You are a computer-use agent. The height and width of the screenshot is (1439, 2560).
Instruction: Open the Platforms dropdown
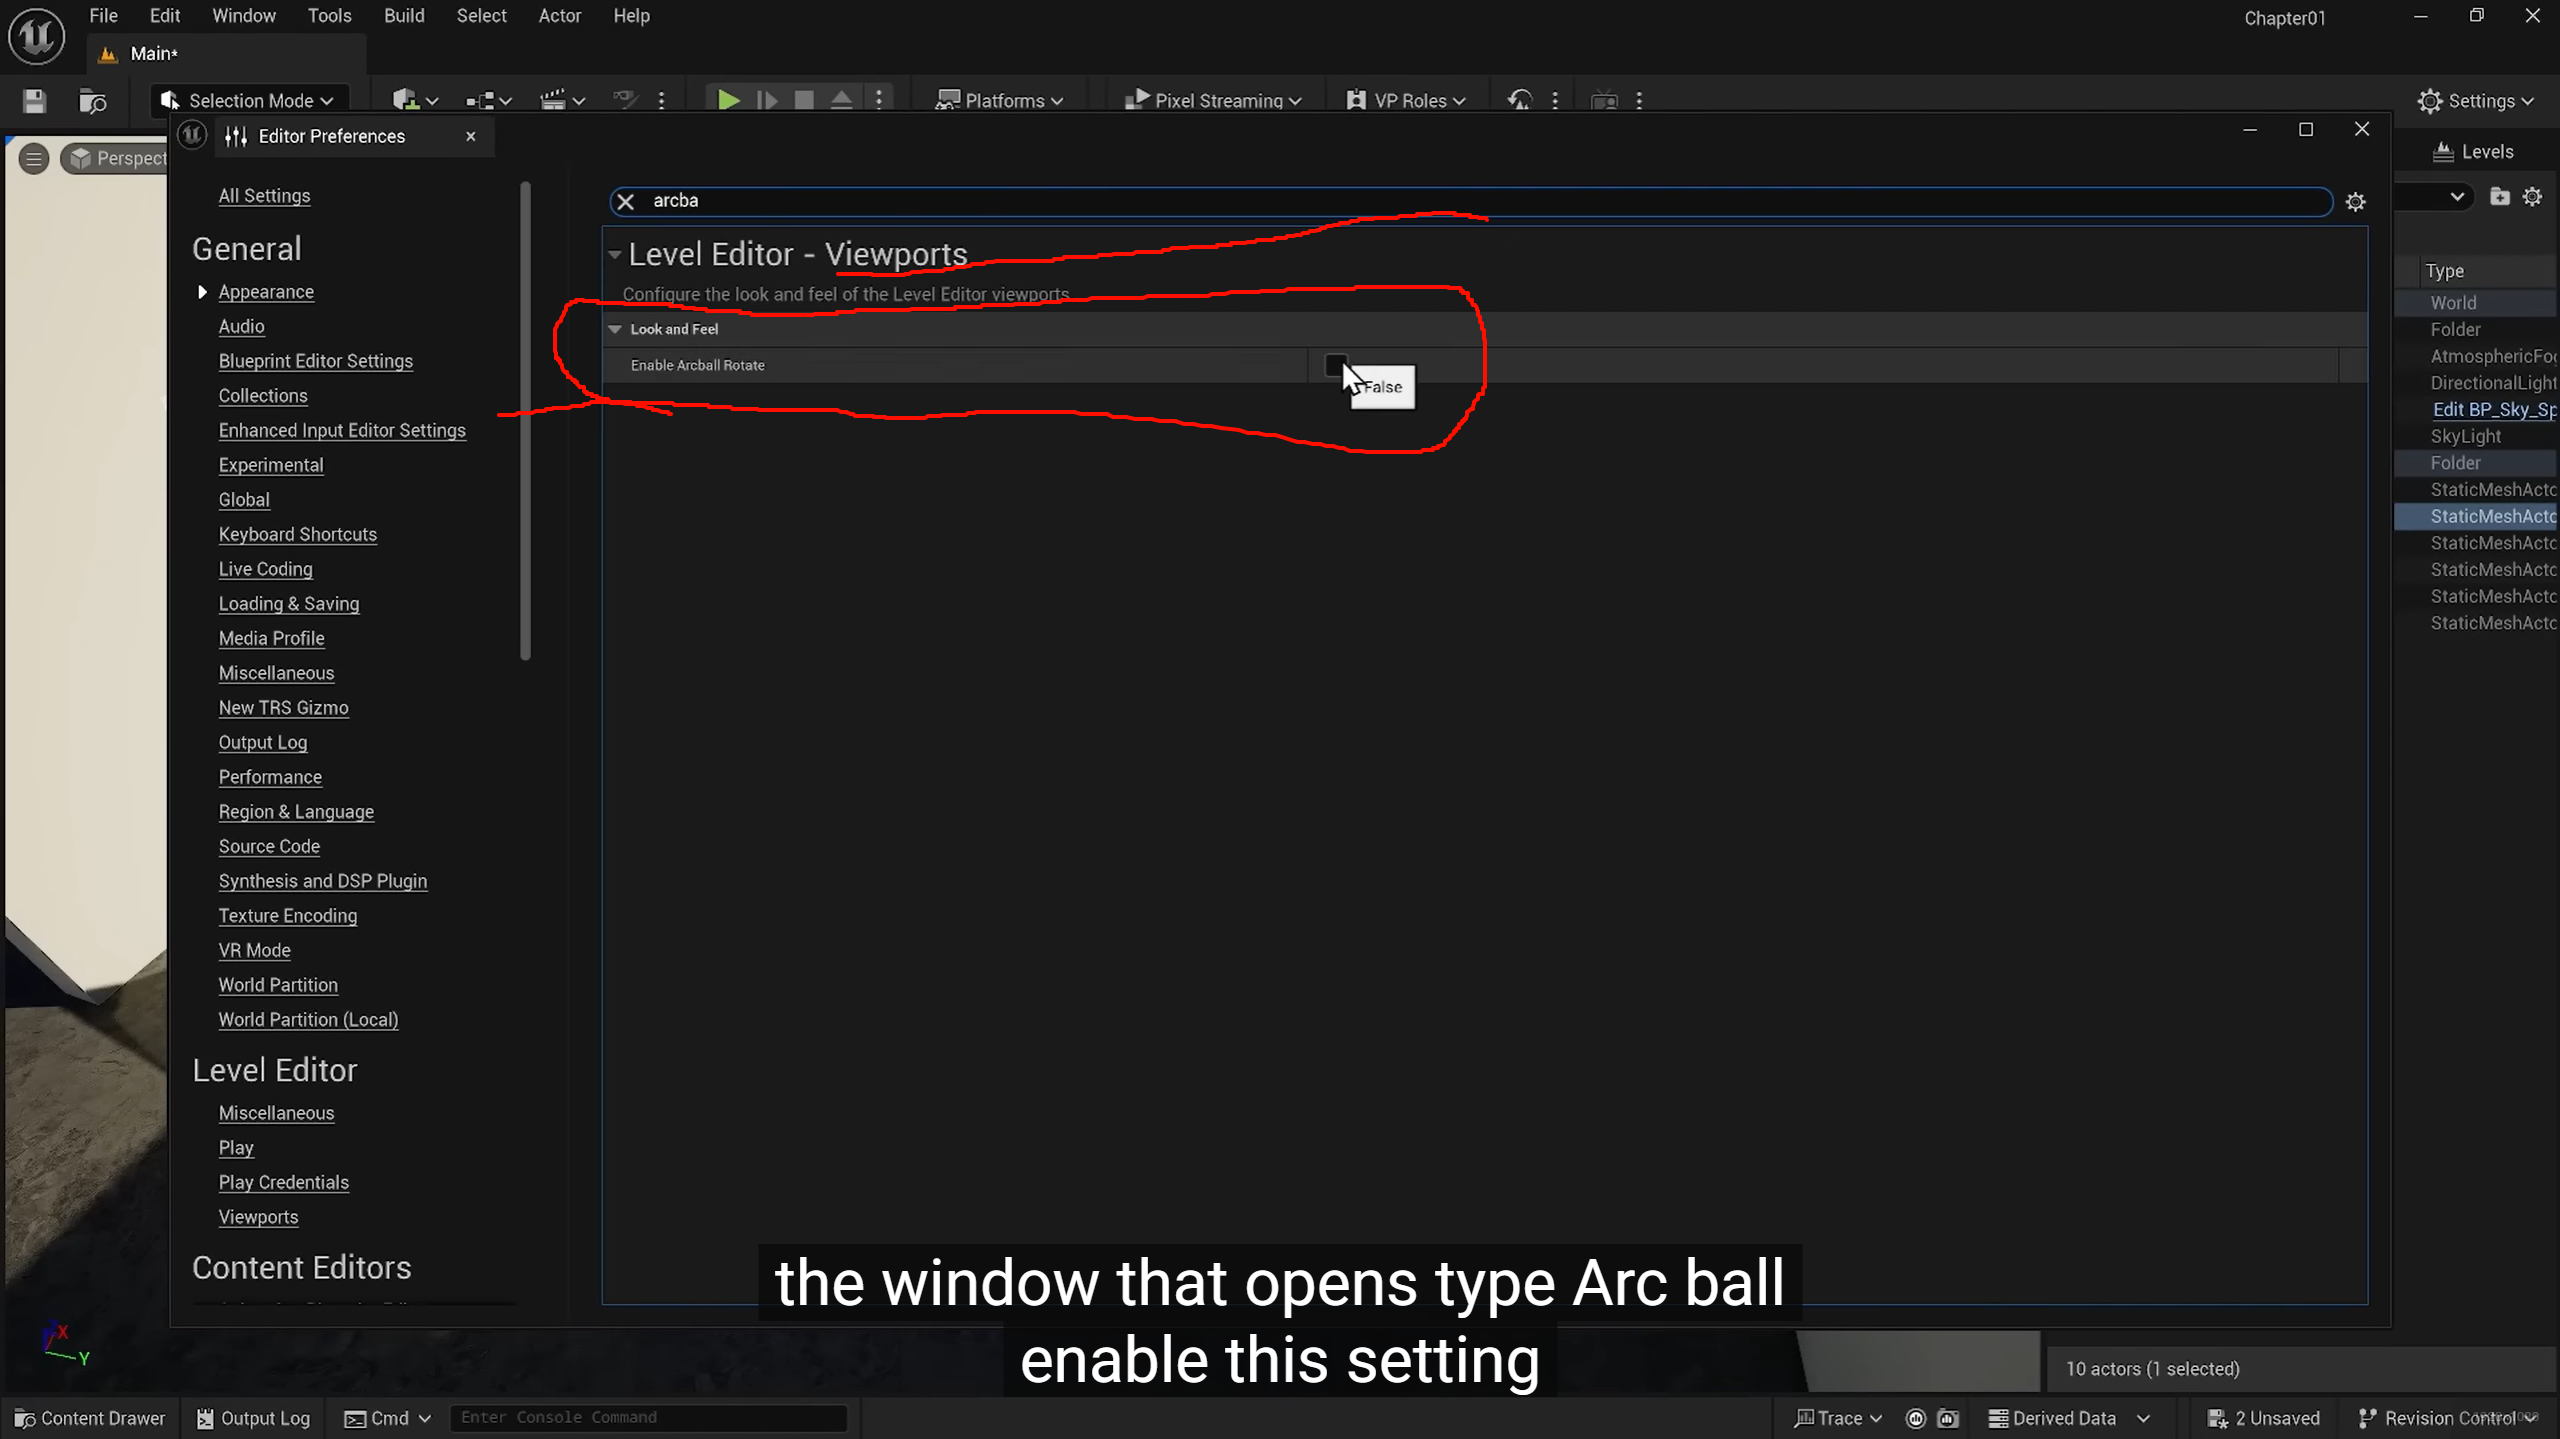(1000, 100)
